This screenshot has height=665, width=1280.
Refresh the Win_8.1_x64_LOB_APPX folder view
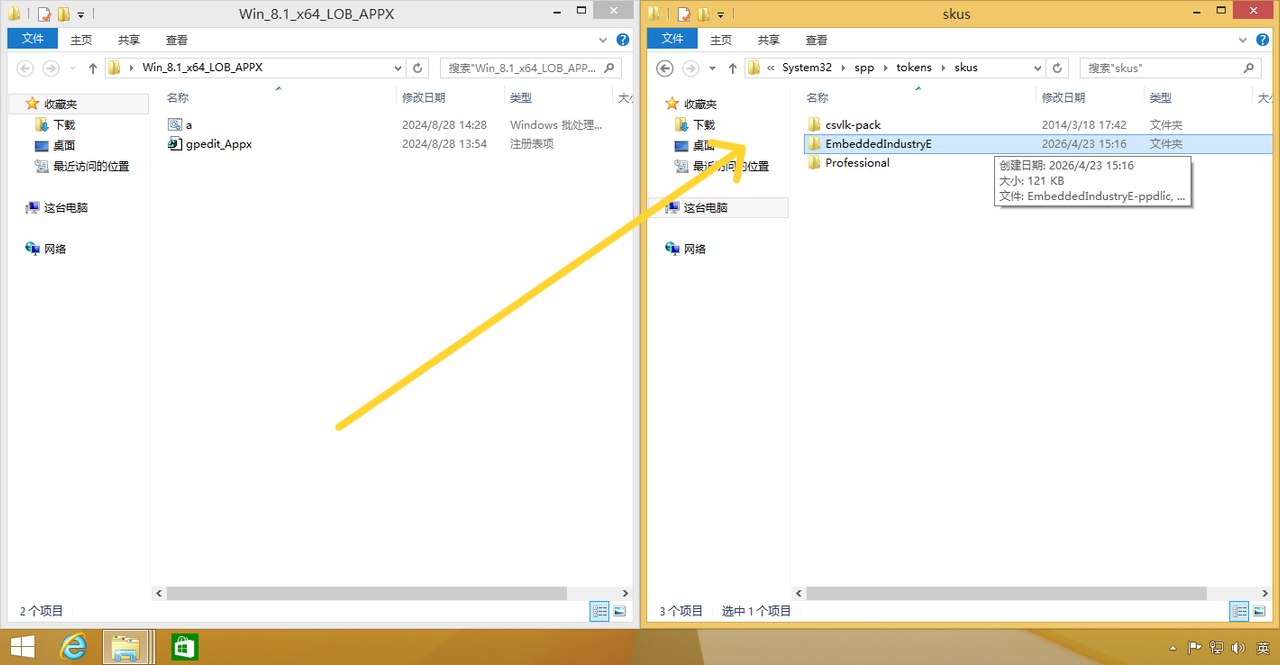pyautogui.click(x=420, y=68)
